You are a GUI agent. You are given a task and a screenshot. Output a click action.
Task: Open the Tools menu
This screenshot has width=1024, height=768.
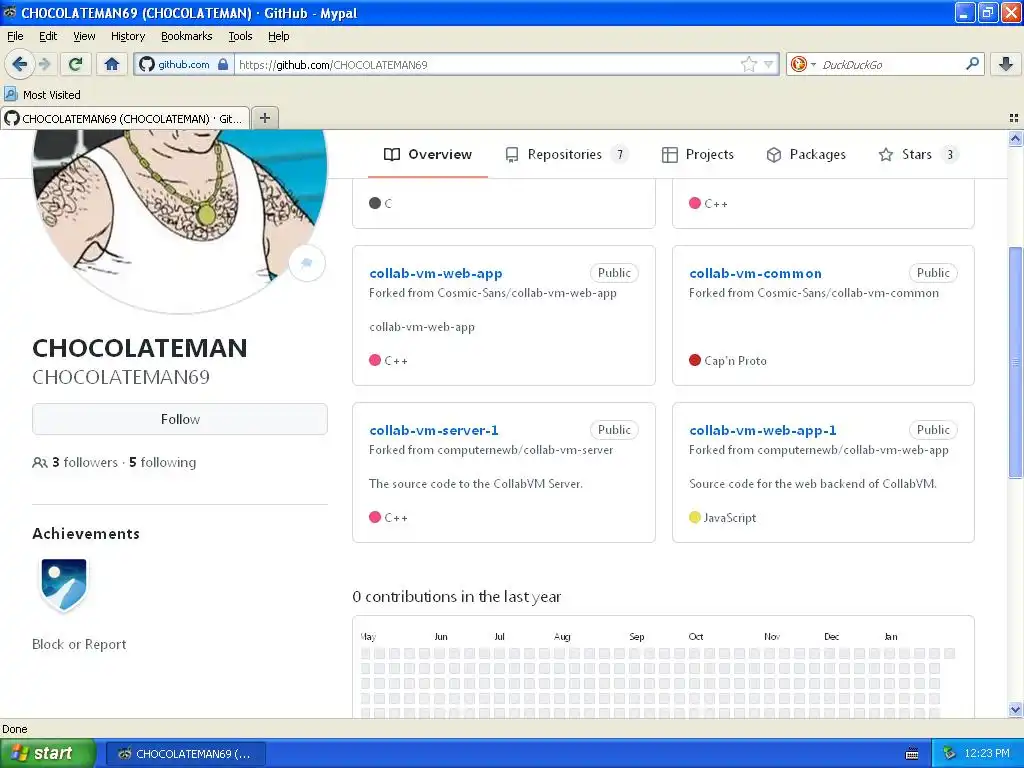(240, 36)
